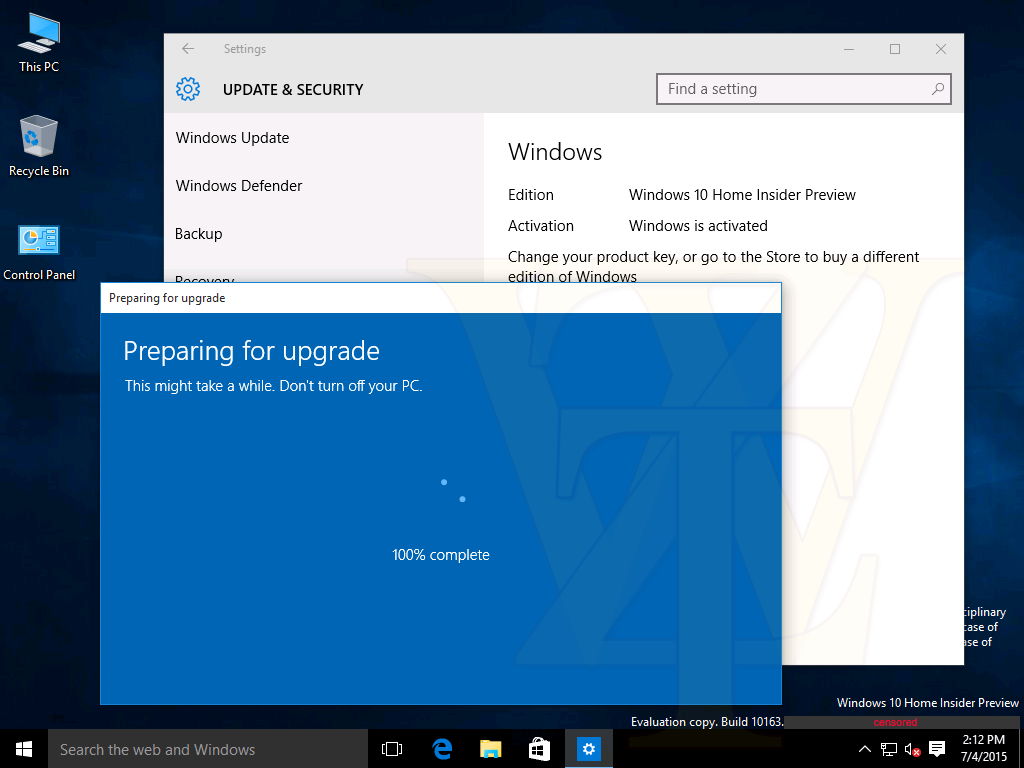Open the This PC desktop icon

(x=39, y=43)
